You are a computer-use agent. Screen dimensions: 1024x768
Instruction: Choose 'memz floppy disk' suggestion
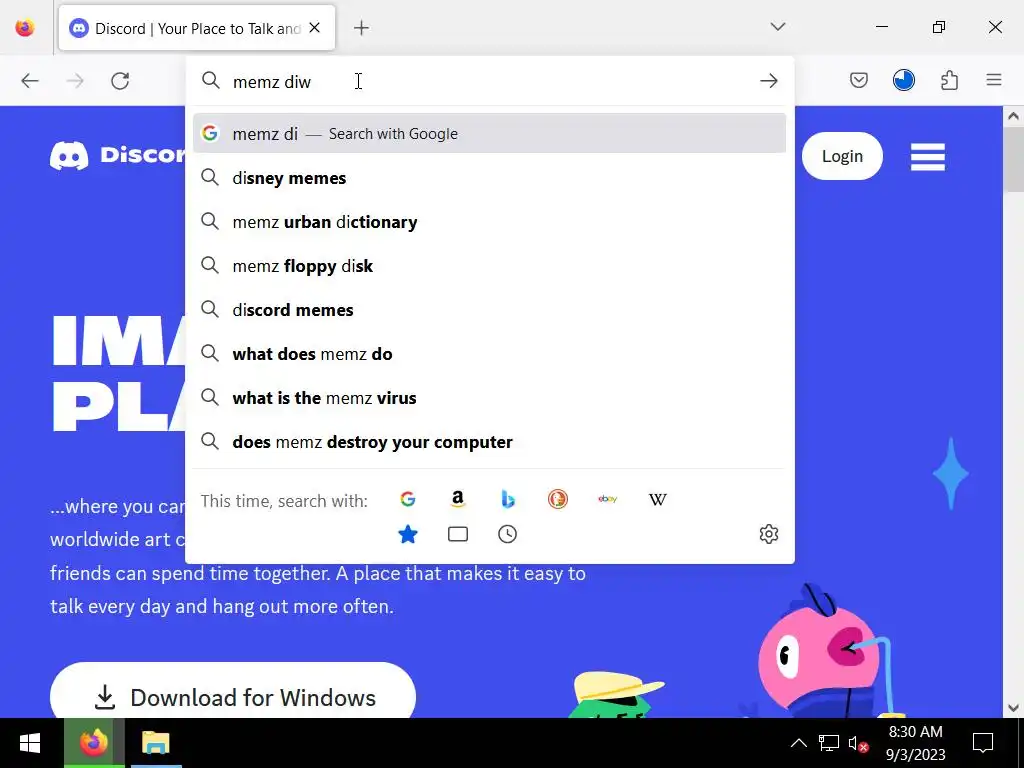tap(489, 266)
